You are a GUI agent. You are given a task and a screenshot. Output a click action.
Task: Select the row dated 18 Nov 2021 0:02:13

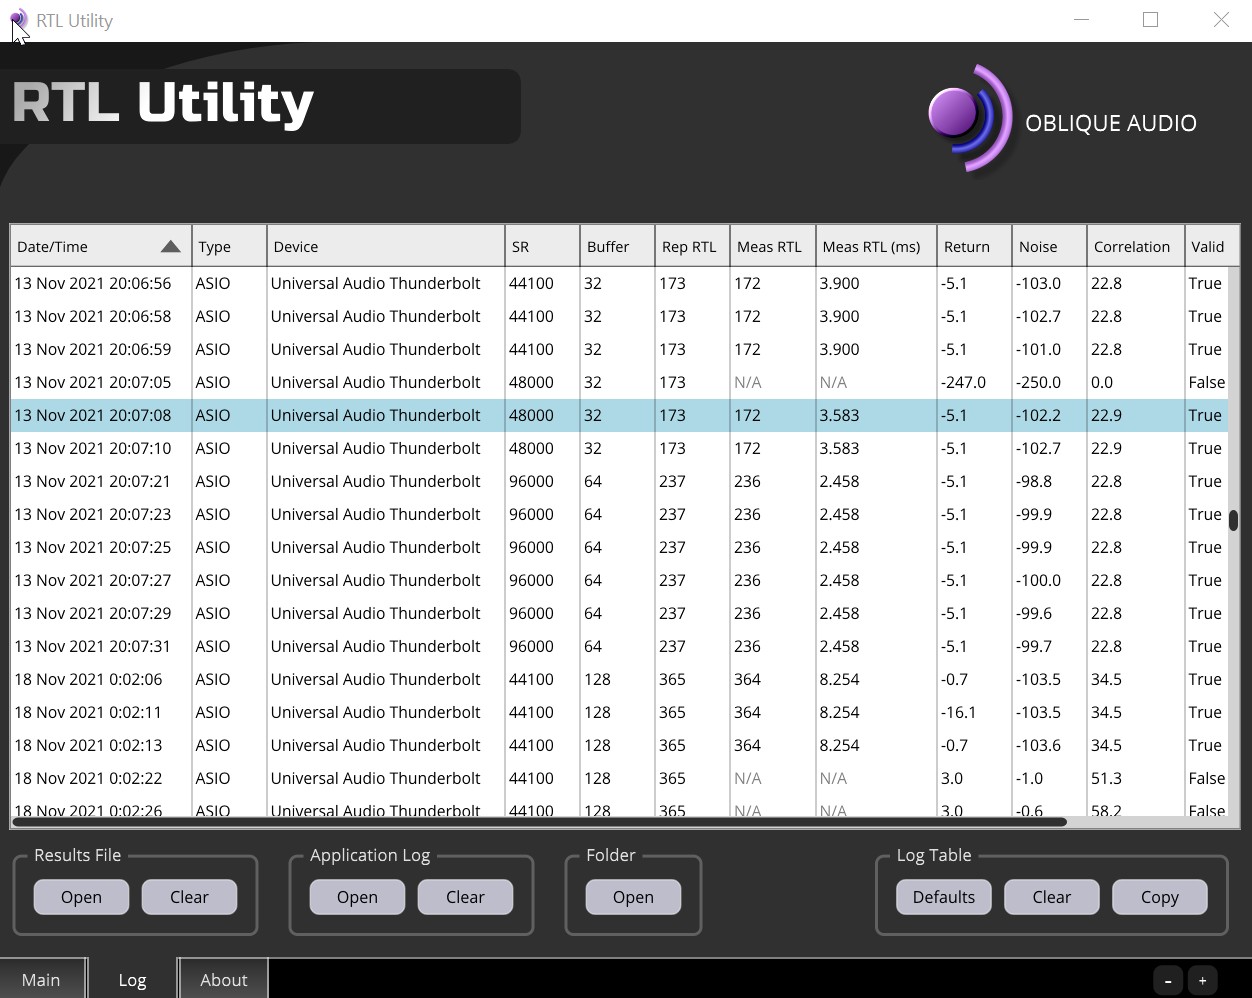pyautogui.click(x=619, y=745)
